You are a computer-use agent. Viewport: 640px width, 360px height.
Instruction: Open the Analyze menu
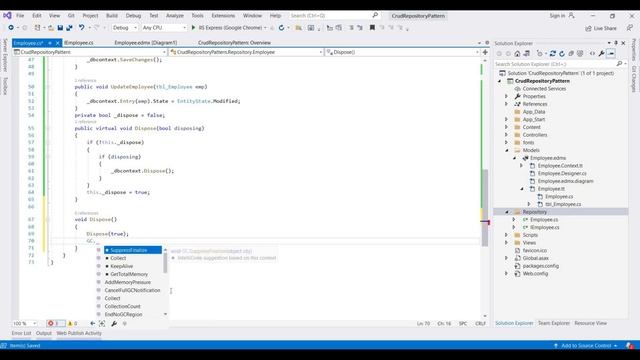point(175,16)
